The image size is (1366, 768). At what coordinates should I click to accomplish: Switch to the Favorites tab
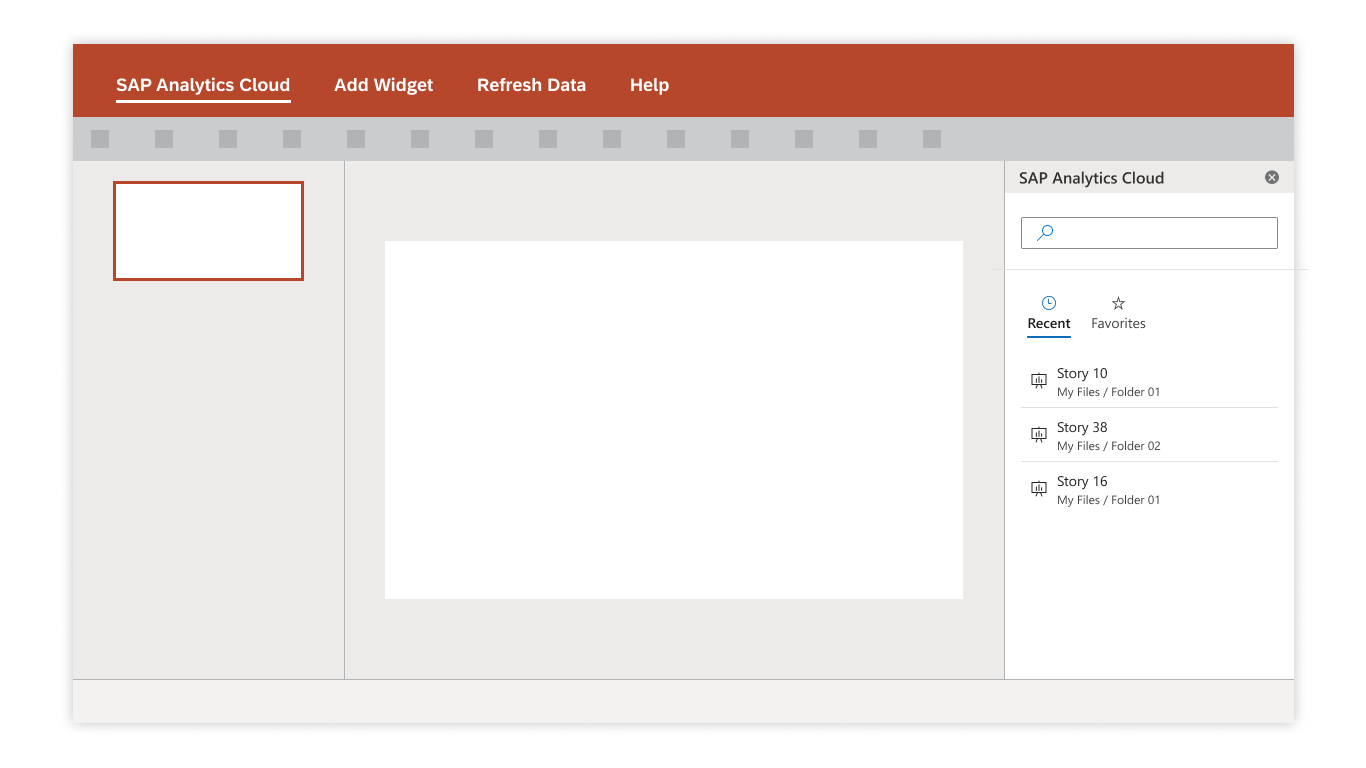tap(1118, 313)
